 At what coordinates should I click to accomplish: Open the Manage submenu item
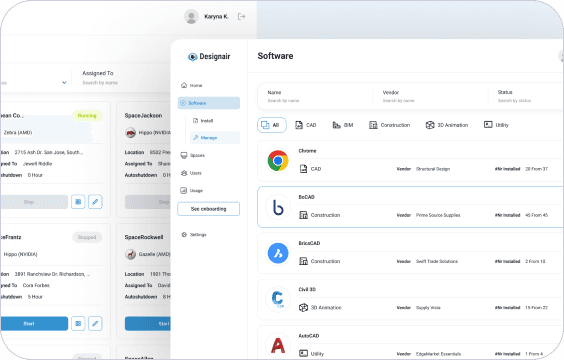pos(215,137)
